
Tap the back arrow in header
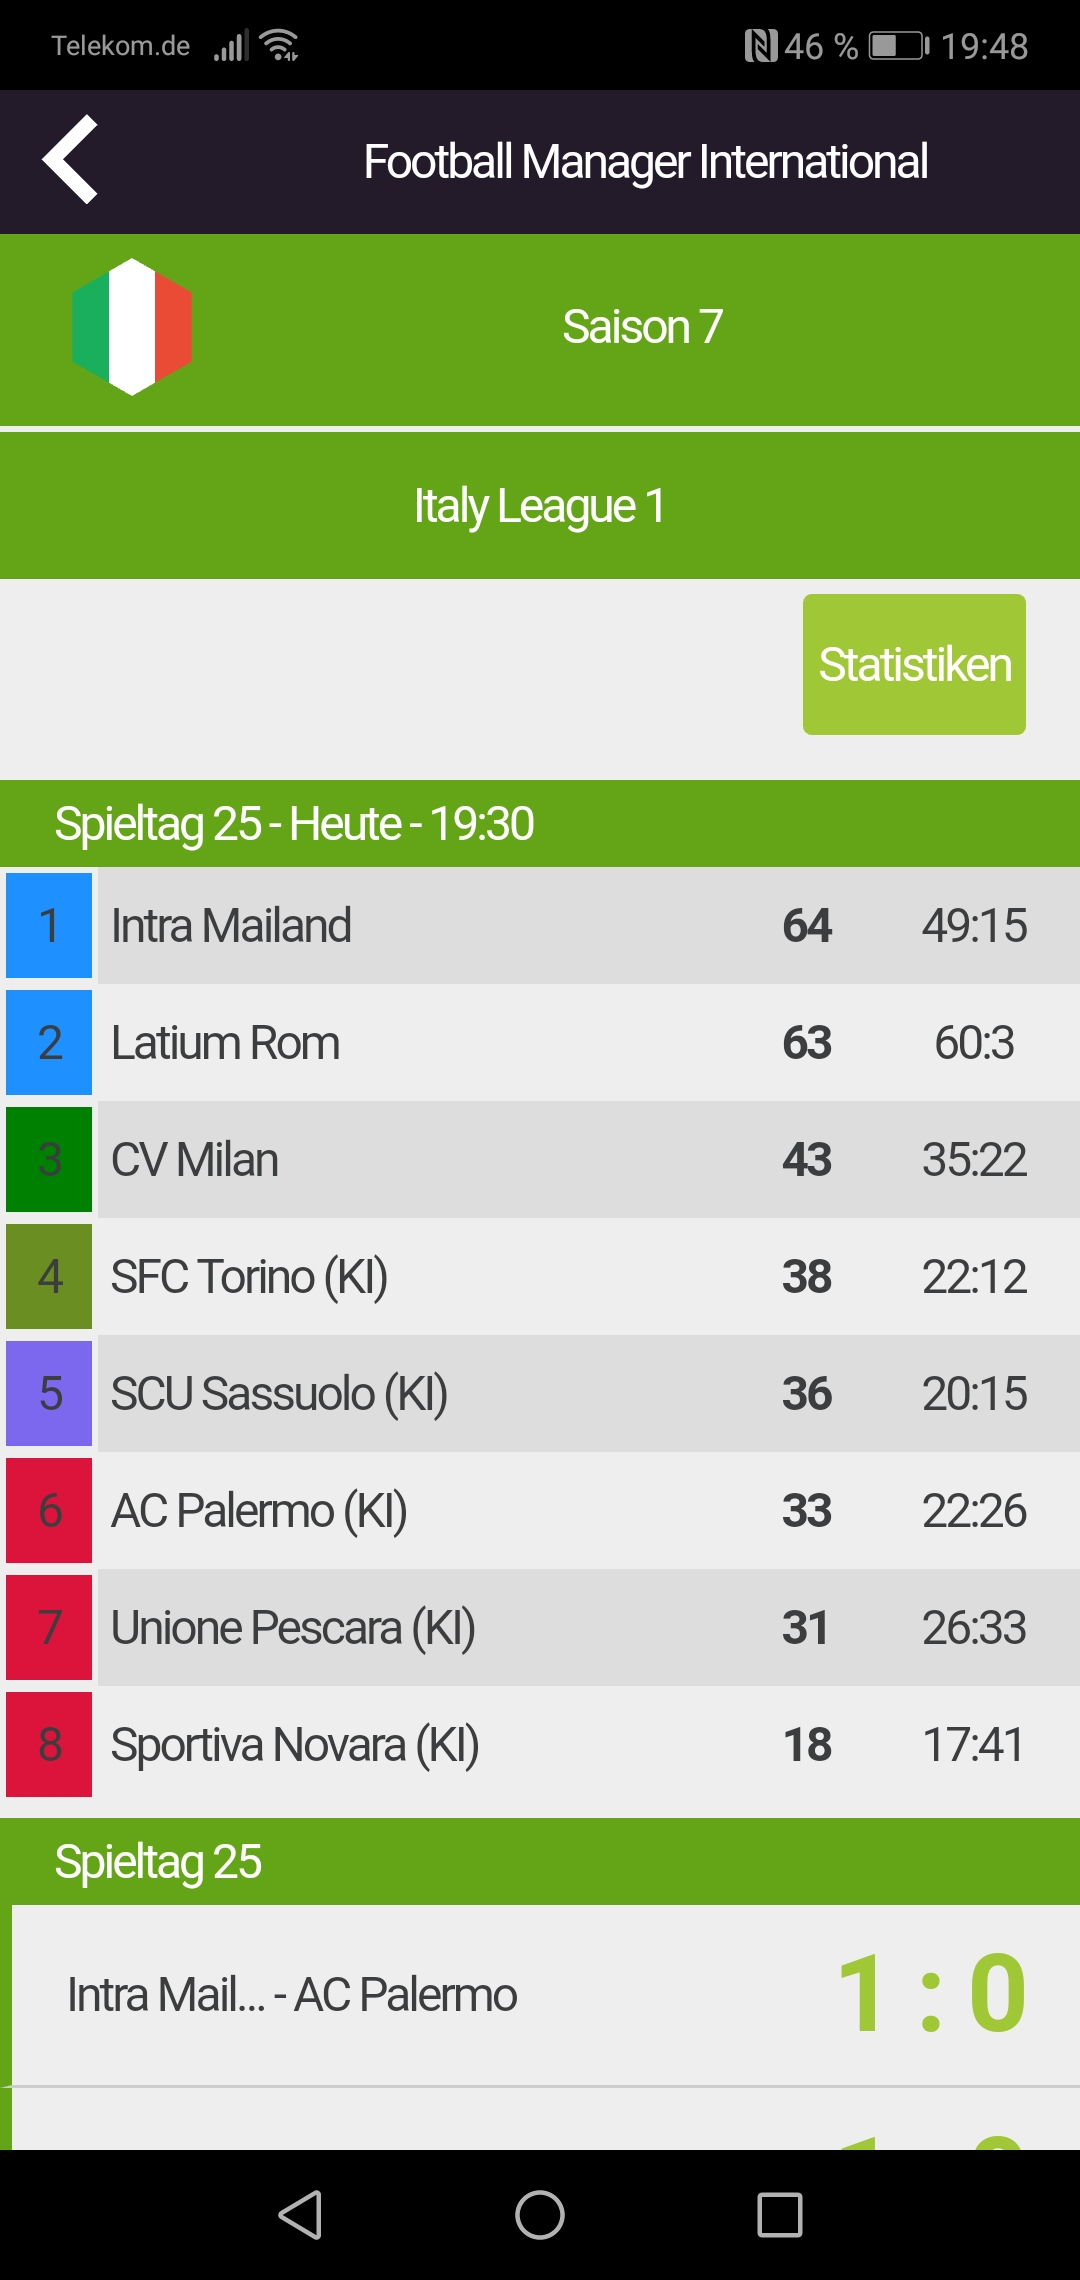tap(70, 159)
